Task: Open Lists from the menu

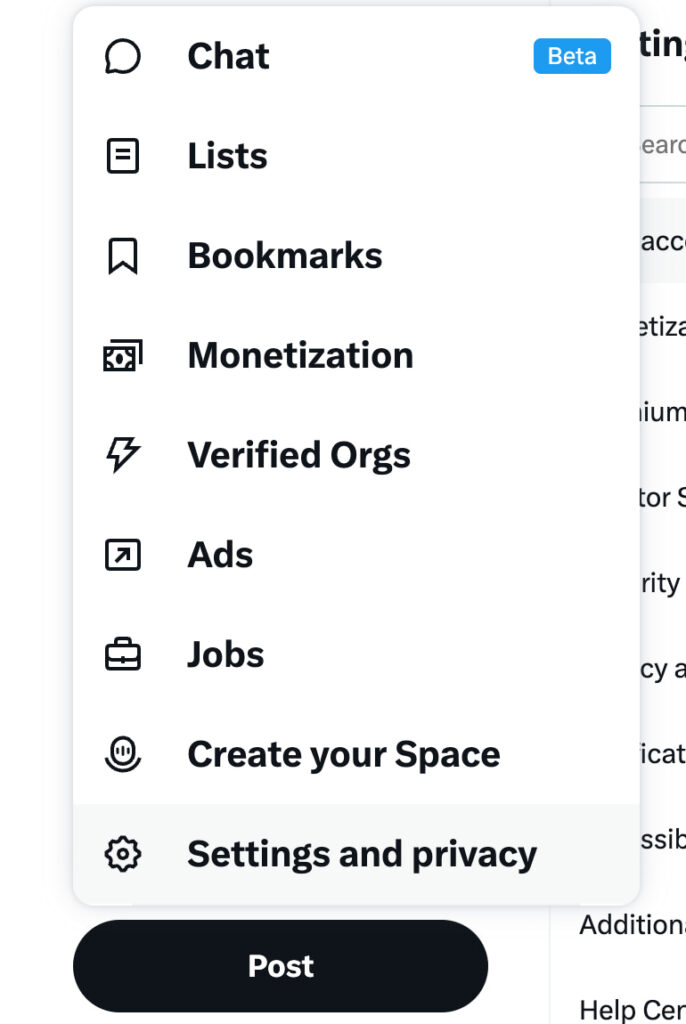Action: click(x=227, y=156)
